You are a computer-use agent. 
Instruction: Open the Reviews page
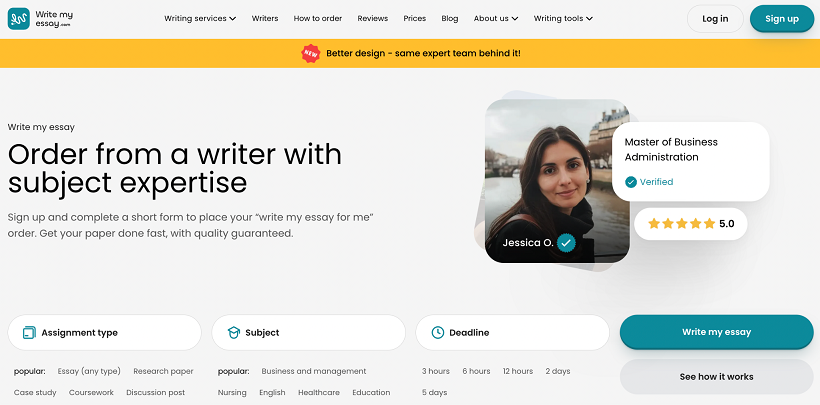click(x=373, y=18)
